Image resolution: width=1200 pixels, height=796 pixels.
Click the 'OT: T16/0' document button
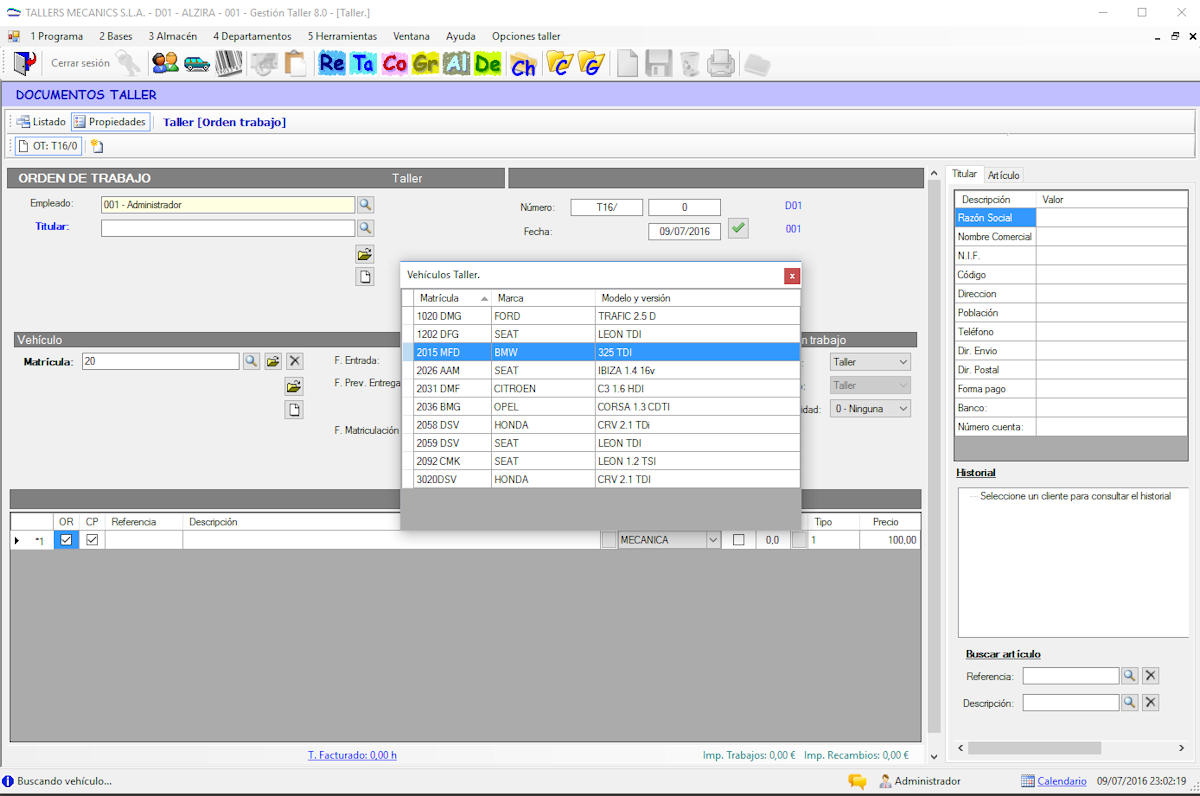coord(47,146)
